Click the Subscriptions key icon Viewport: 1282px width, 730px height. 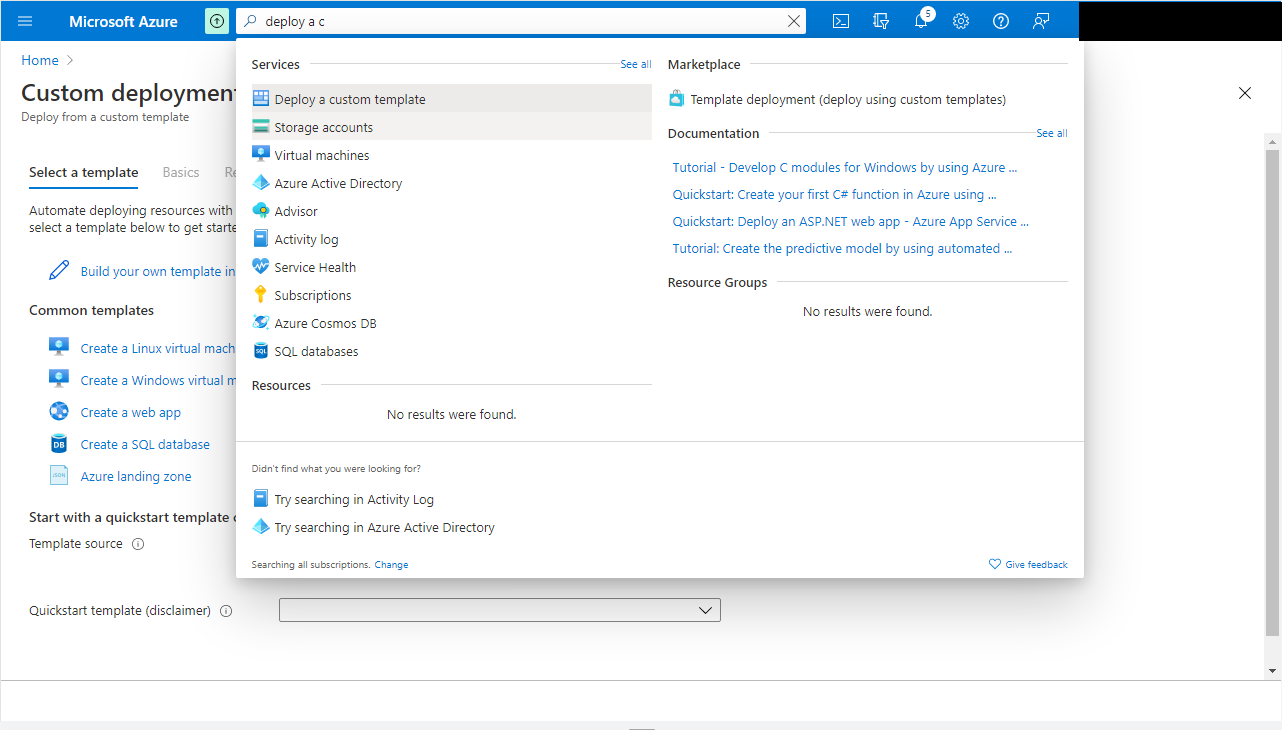coord(261,295)
